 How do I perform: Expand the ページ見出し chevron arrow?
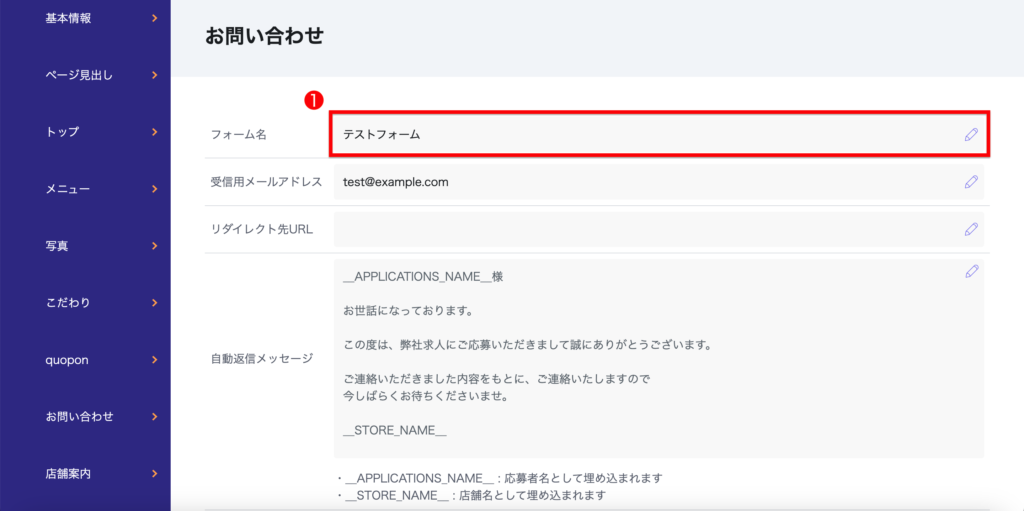click(x=154, y=75)
